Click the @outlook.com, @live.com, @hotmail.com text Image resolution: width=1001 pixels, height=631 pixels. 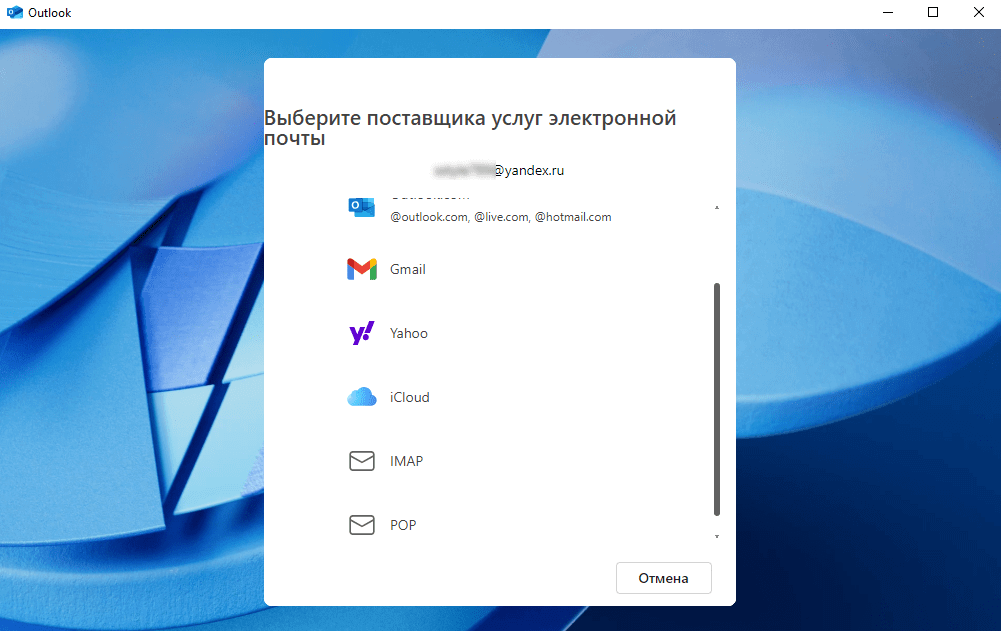[500, 217]
